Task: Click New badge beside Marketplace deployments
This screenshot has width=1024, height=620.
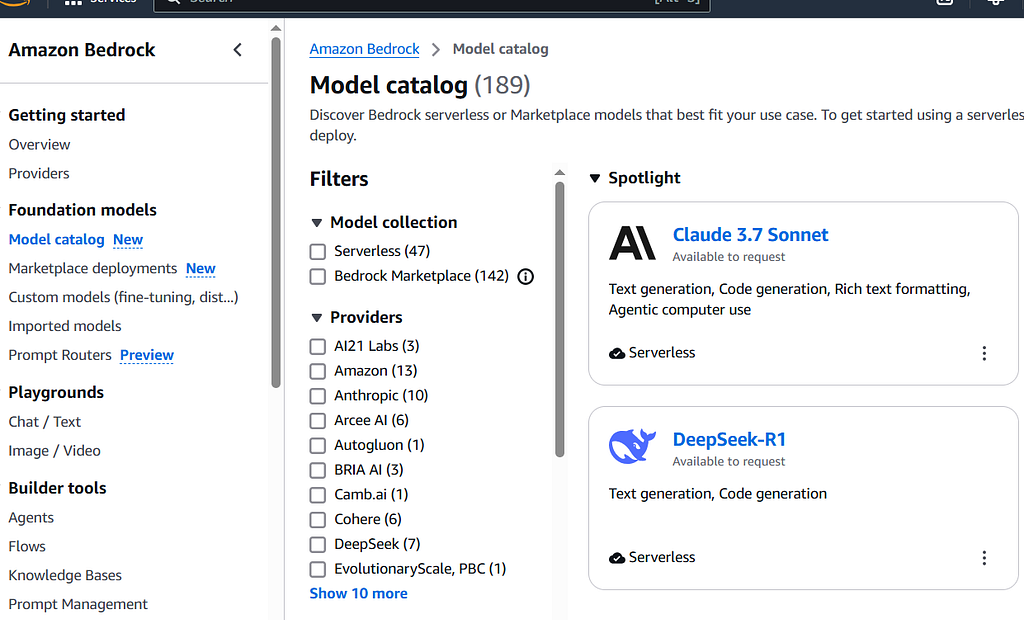Action: [x=200, y=269]
